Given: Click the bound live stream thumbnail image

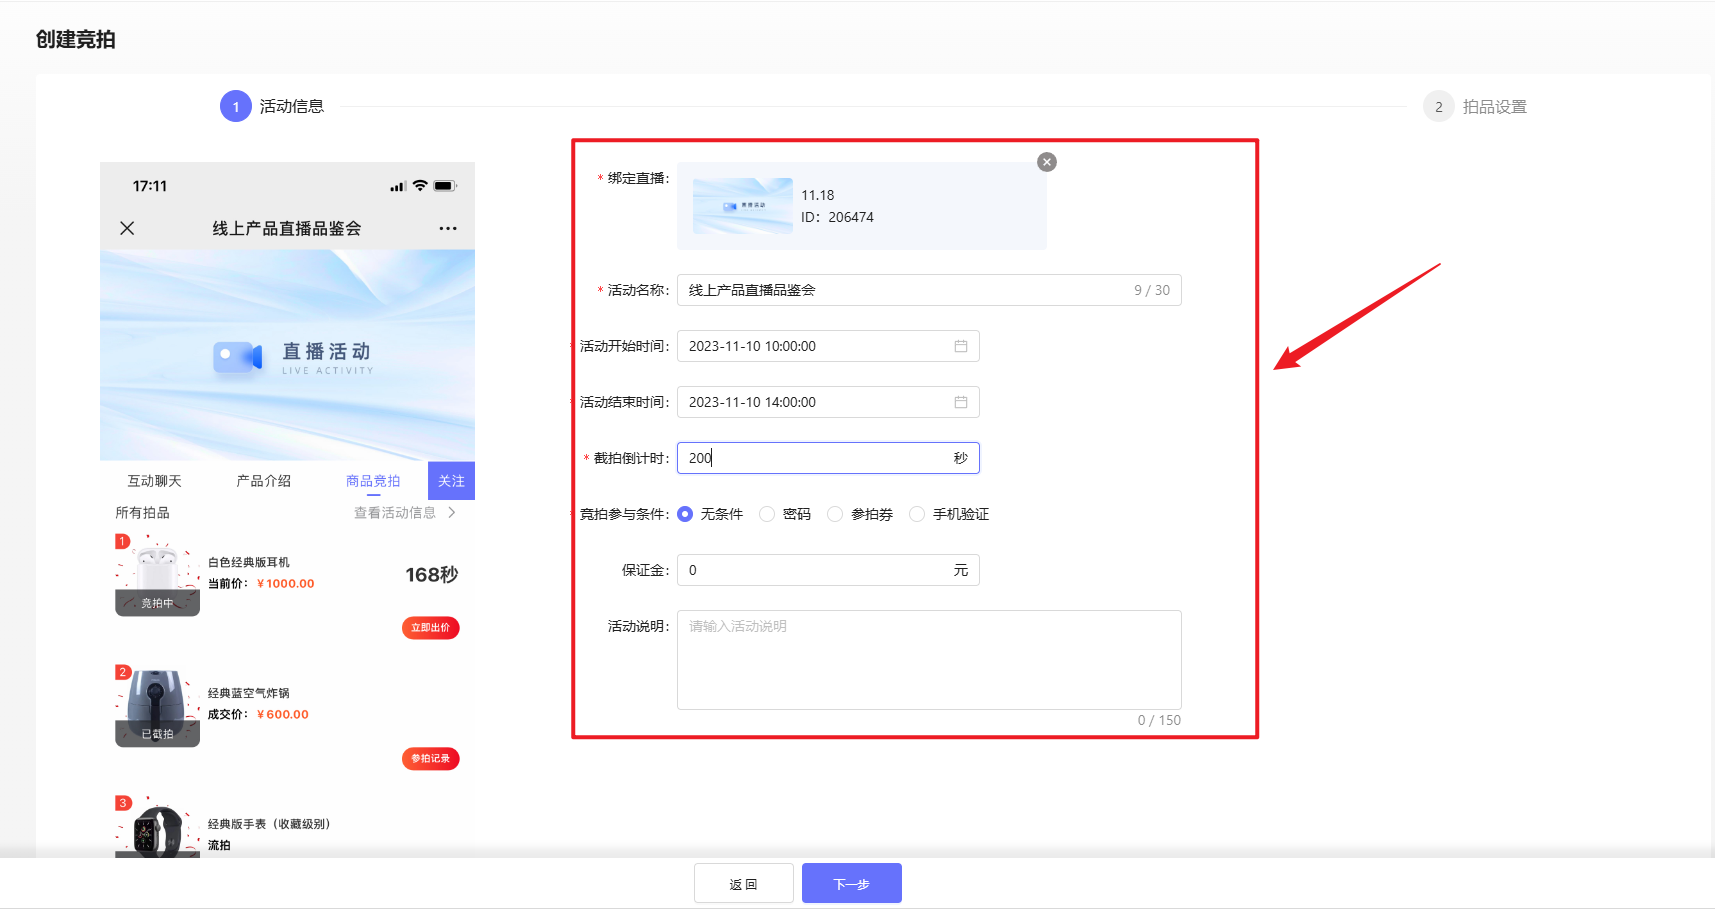Looking at the screenshot, I should click(742, 206).
